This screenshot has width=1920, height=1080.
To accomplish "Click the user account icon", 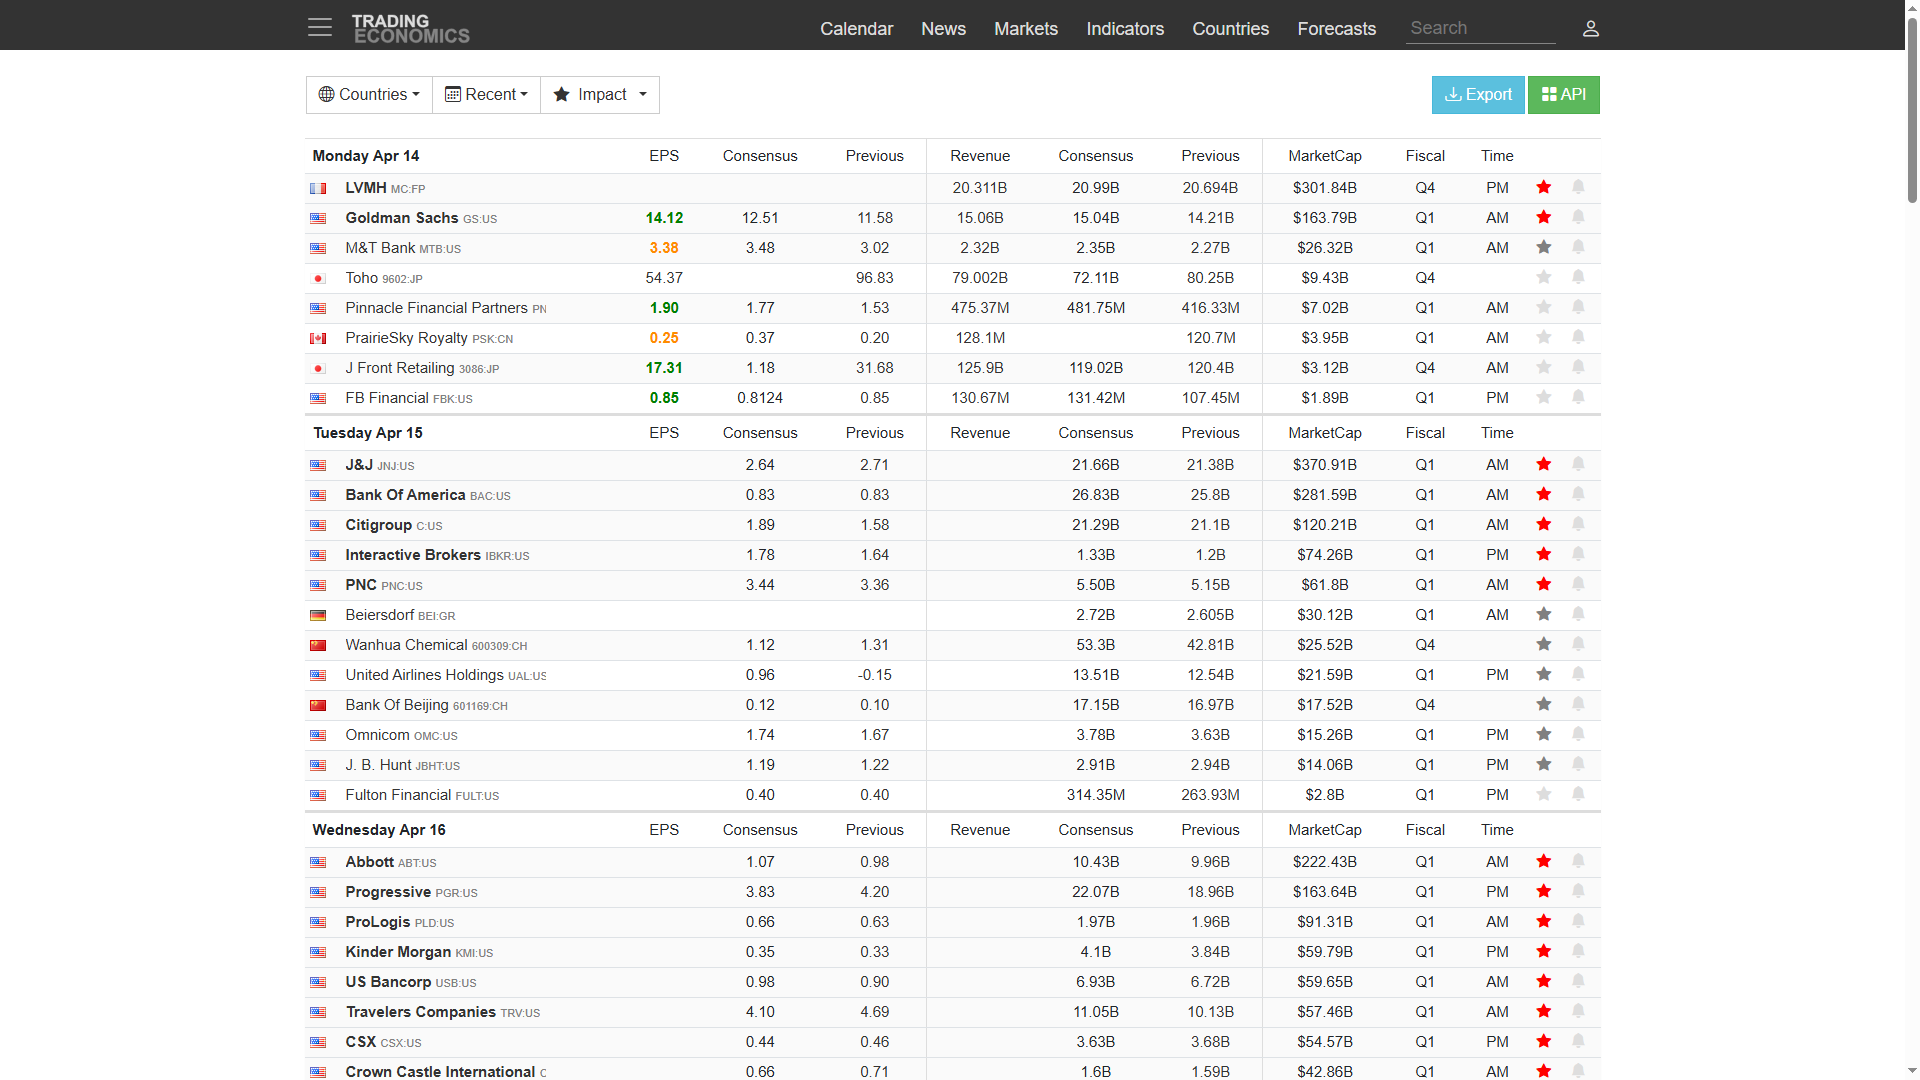I will point(1591,29).
